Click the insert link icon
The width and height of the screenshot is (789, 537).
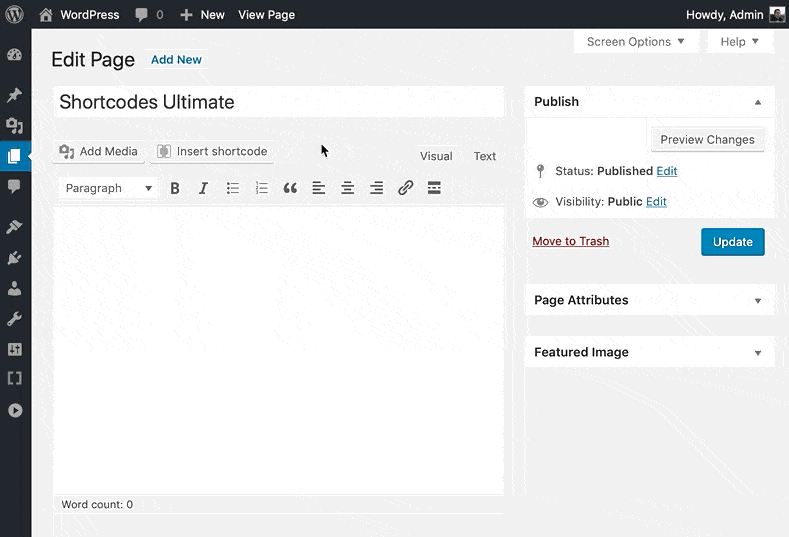coord(405,188)
